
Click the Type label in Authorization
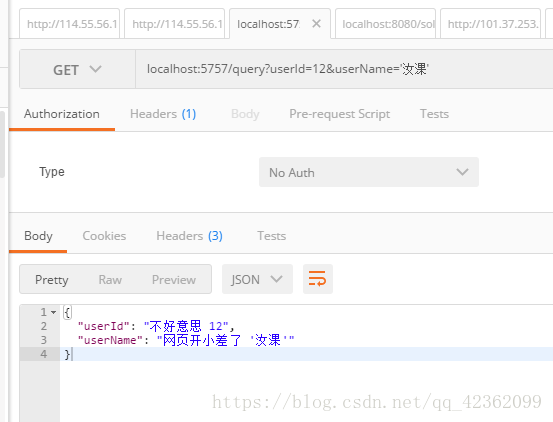coord(52,172)
